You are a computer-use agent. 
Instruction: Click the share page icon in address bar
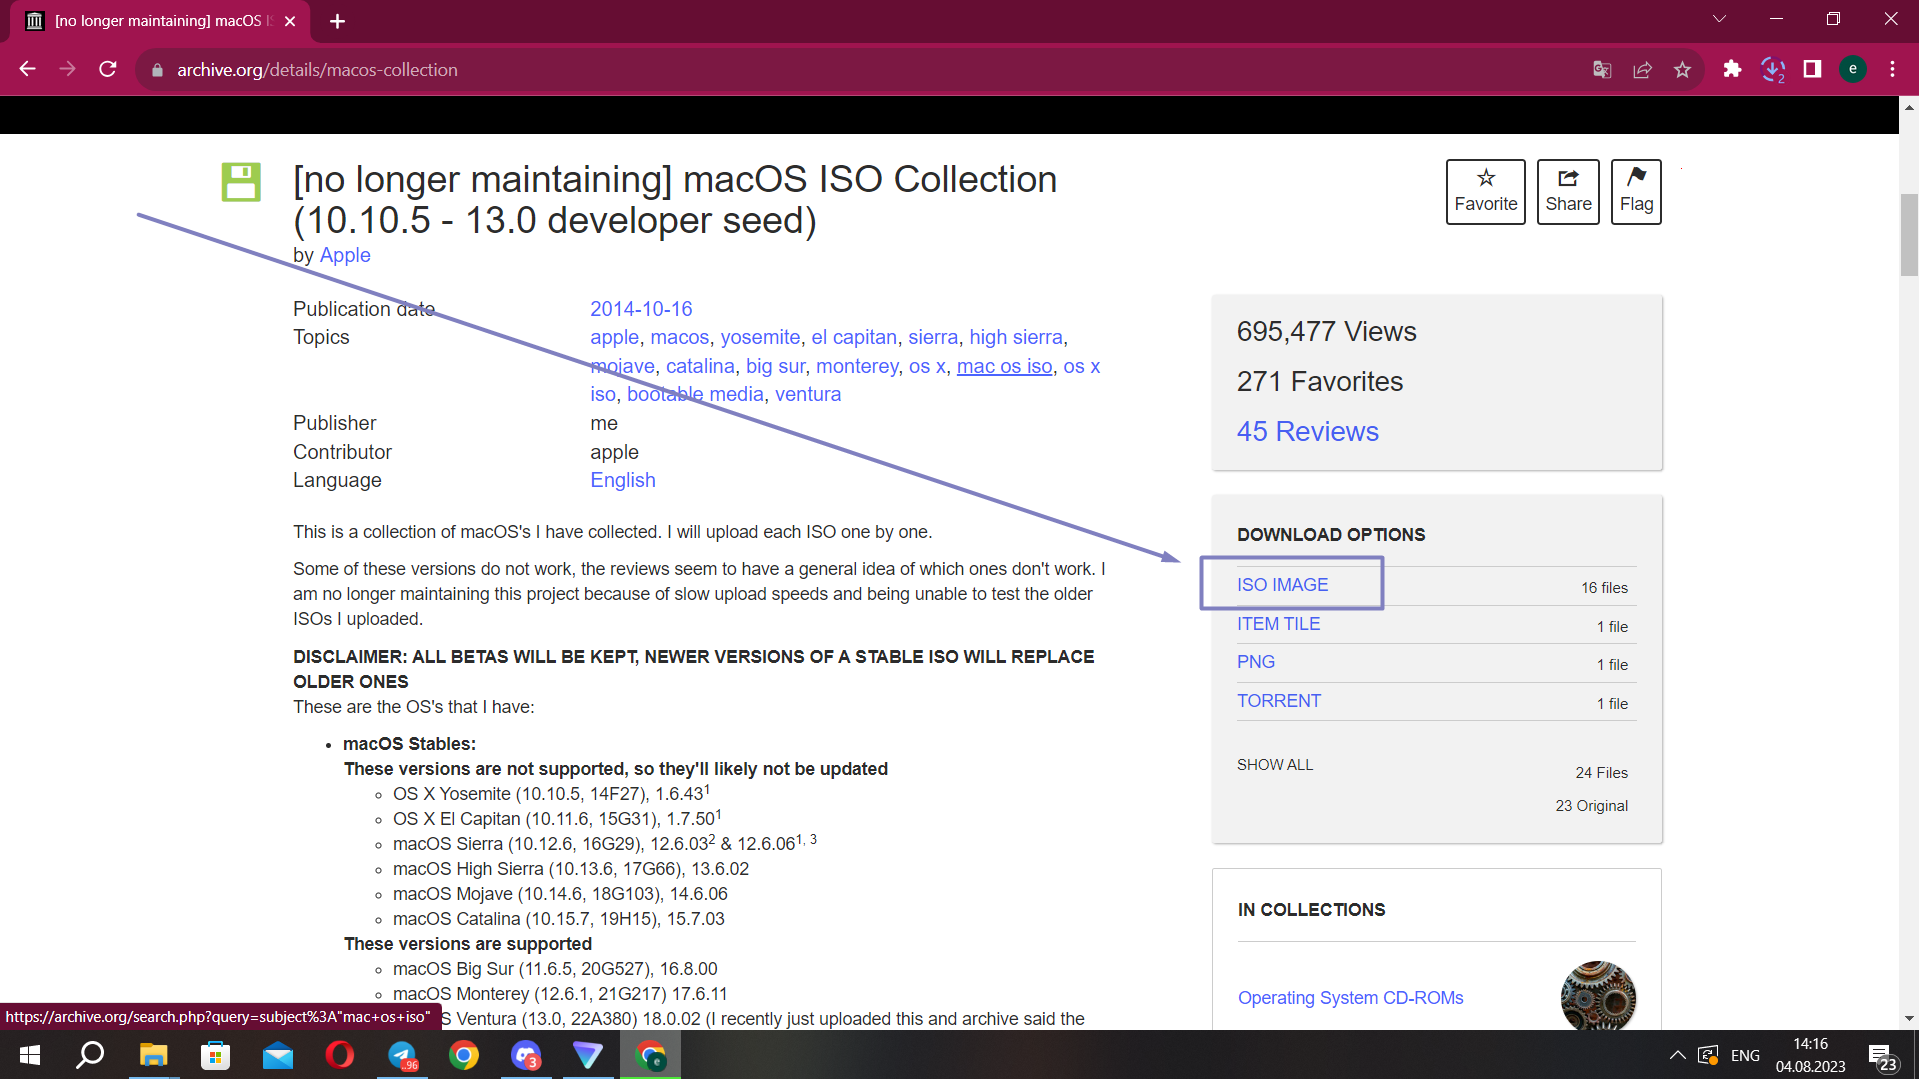pyautogui.click(x=1642, y=69)
